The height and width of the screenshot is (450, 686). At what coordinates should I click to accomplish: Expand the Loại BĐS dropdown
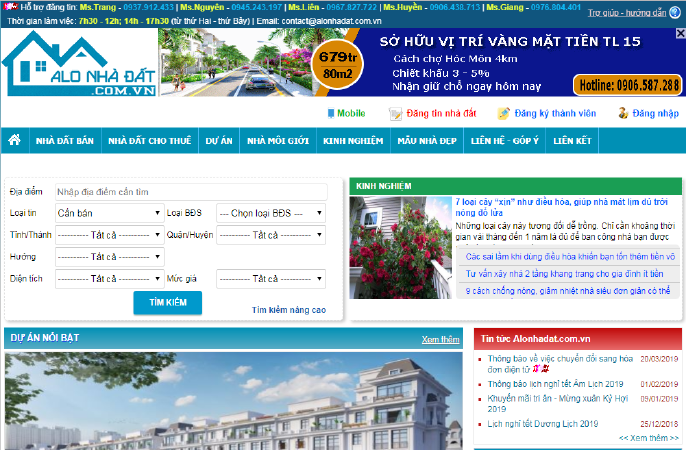pos(271,213)
